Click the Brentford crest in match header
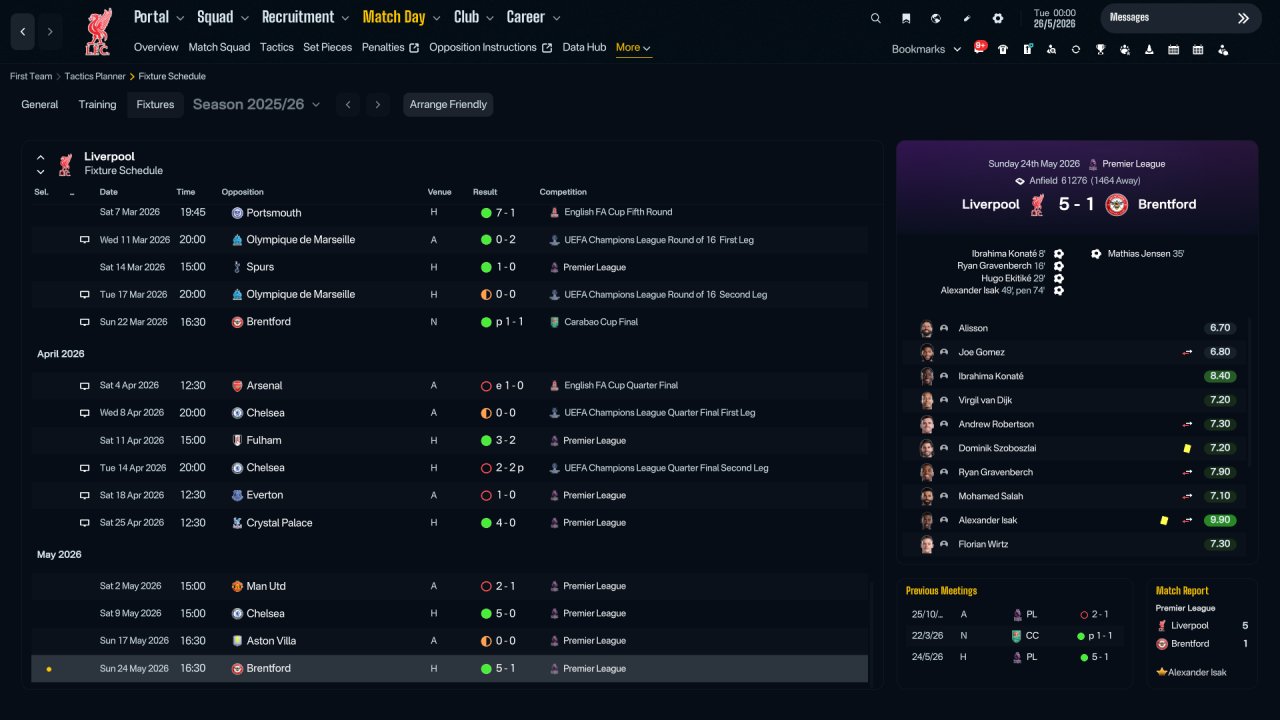The image size is (1280, 720). [x=1116, y=204]
